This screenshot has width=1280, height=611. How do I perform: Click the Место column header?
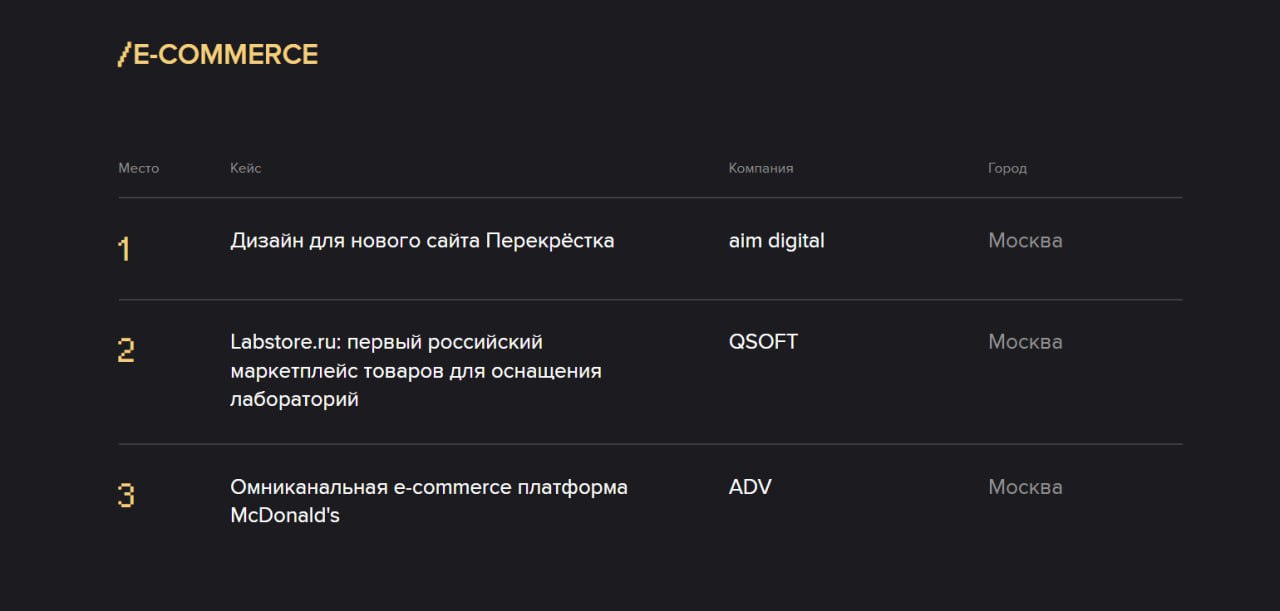(x=138, y=168)
